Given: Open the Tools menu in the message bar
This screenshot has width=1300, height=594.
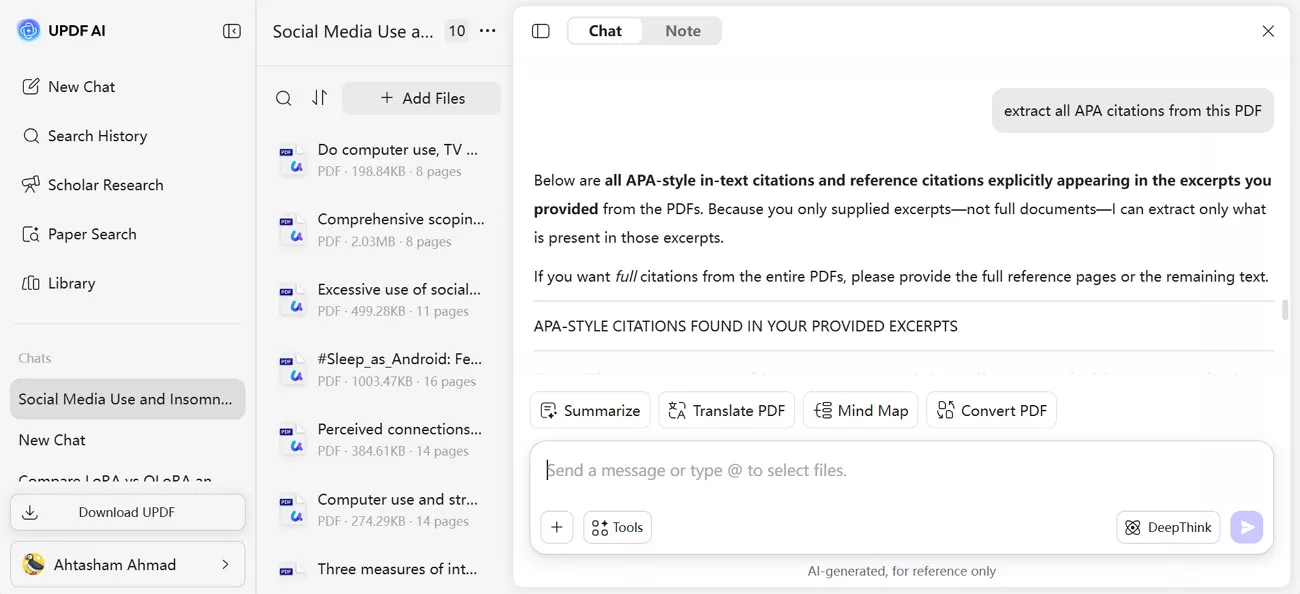Looking at the screenshot, I should pyautogui.click(x=617, y=527).
